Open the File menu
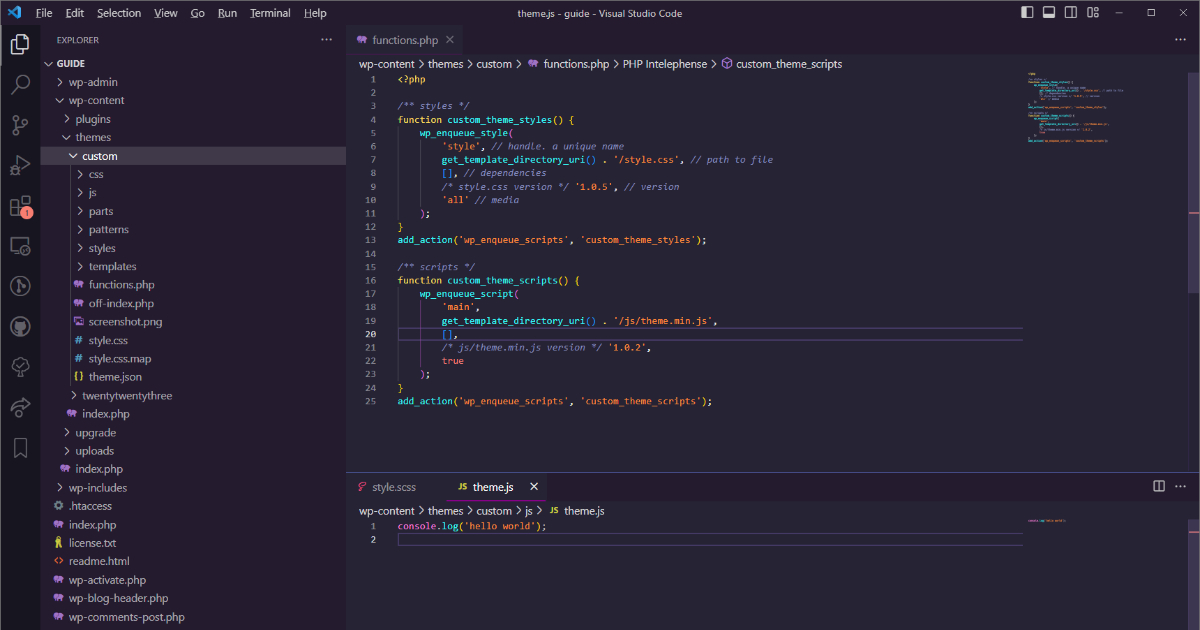Screen dimensions: 1200x630 click(44, 13)
